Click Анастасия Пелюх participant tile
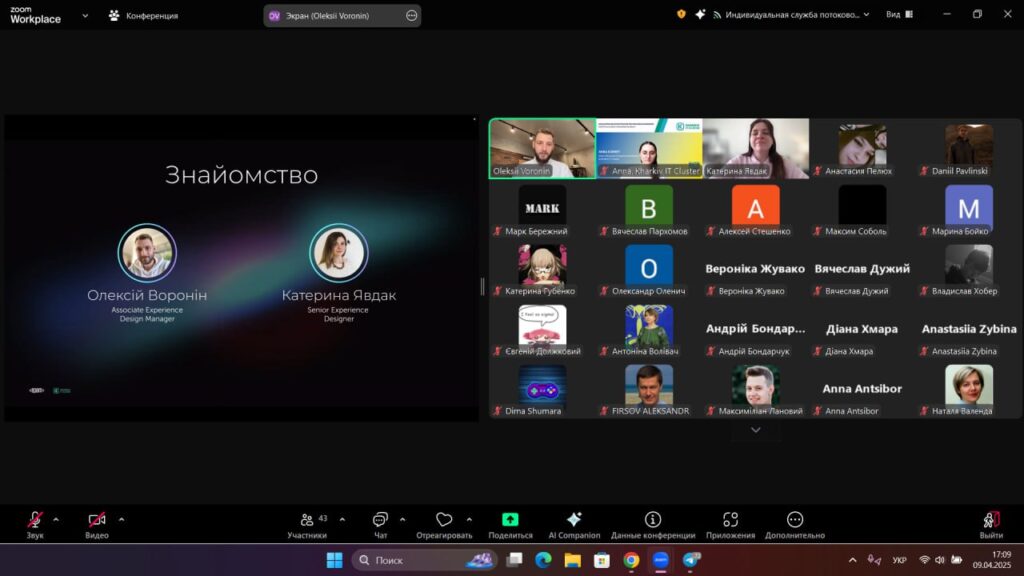The width and height of the screenshot is (1024, 576). [862, 148]
